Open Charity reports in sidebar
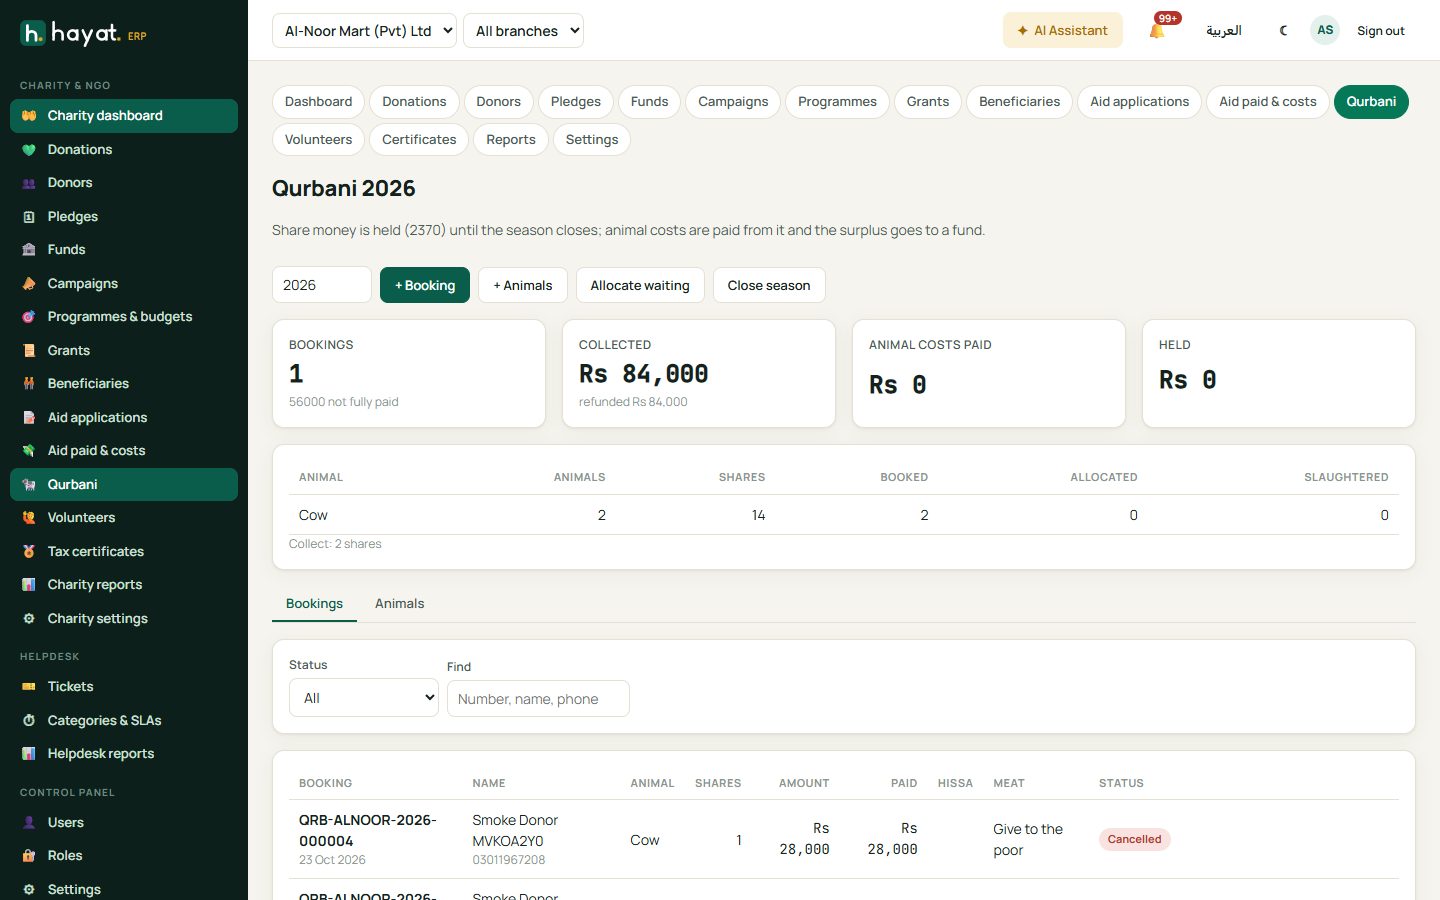 [x=124, y=585]
